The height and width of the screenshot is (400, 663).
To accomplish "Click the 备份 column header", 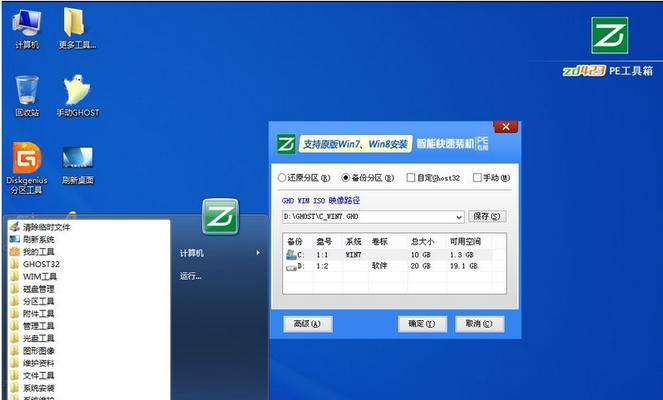I will tap(295, 242).
